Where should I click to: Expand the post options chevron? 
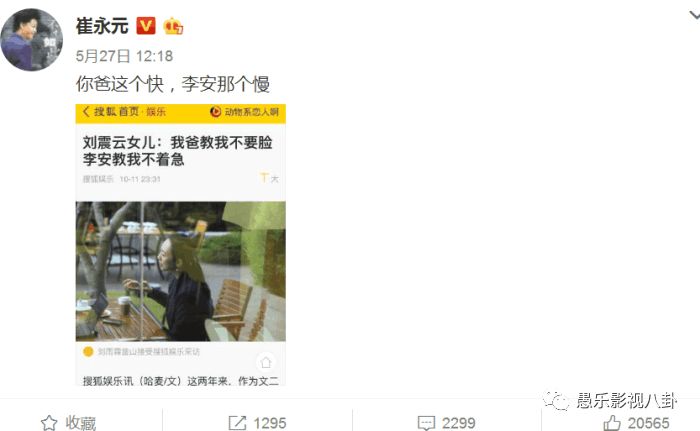[x=694, y=16]
